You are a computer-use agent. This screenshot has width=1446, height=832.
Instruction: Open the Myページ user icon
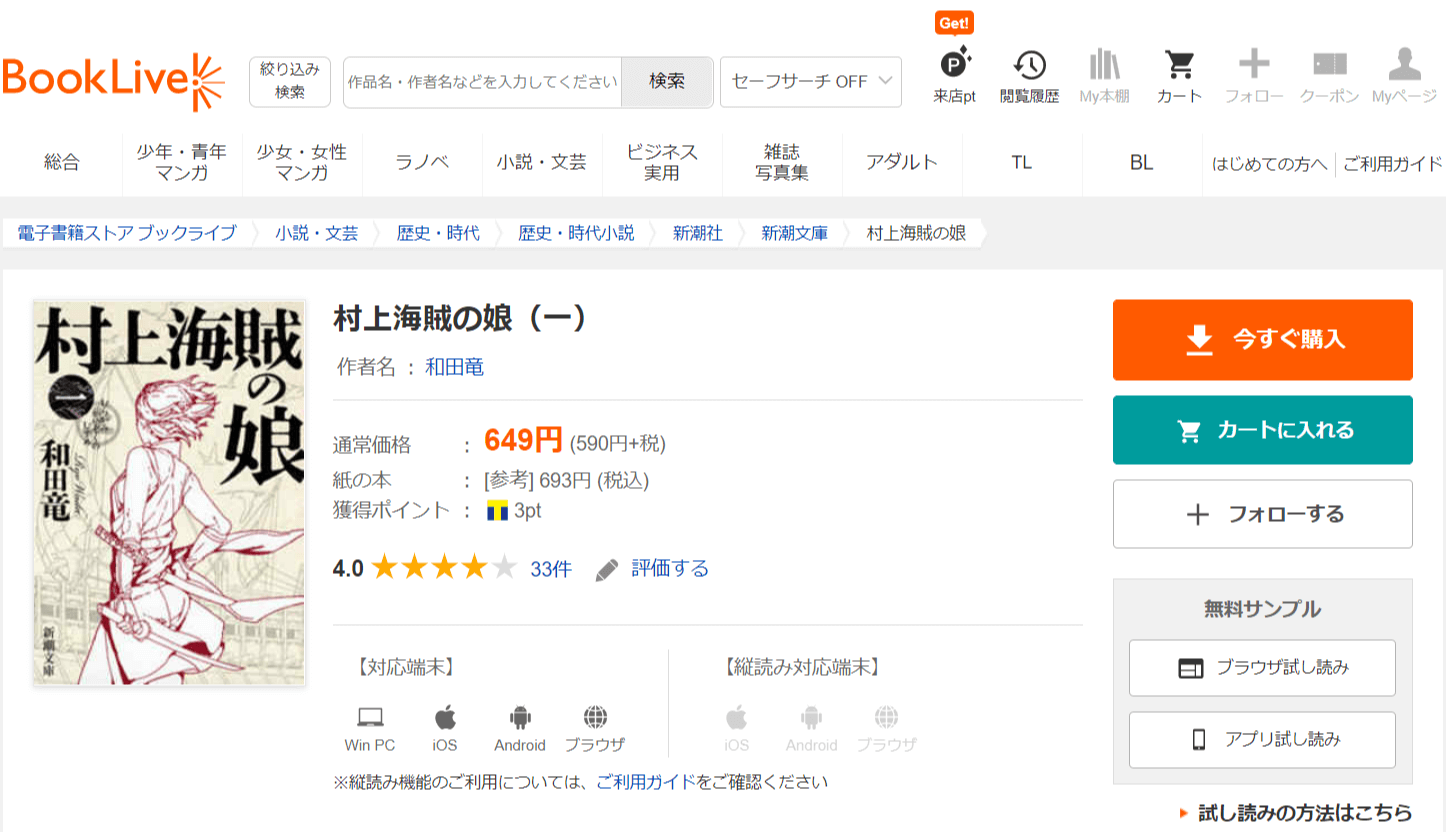pos(1404,66)
